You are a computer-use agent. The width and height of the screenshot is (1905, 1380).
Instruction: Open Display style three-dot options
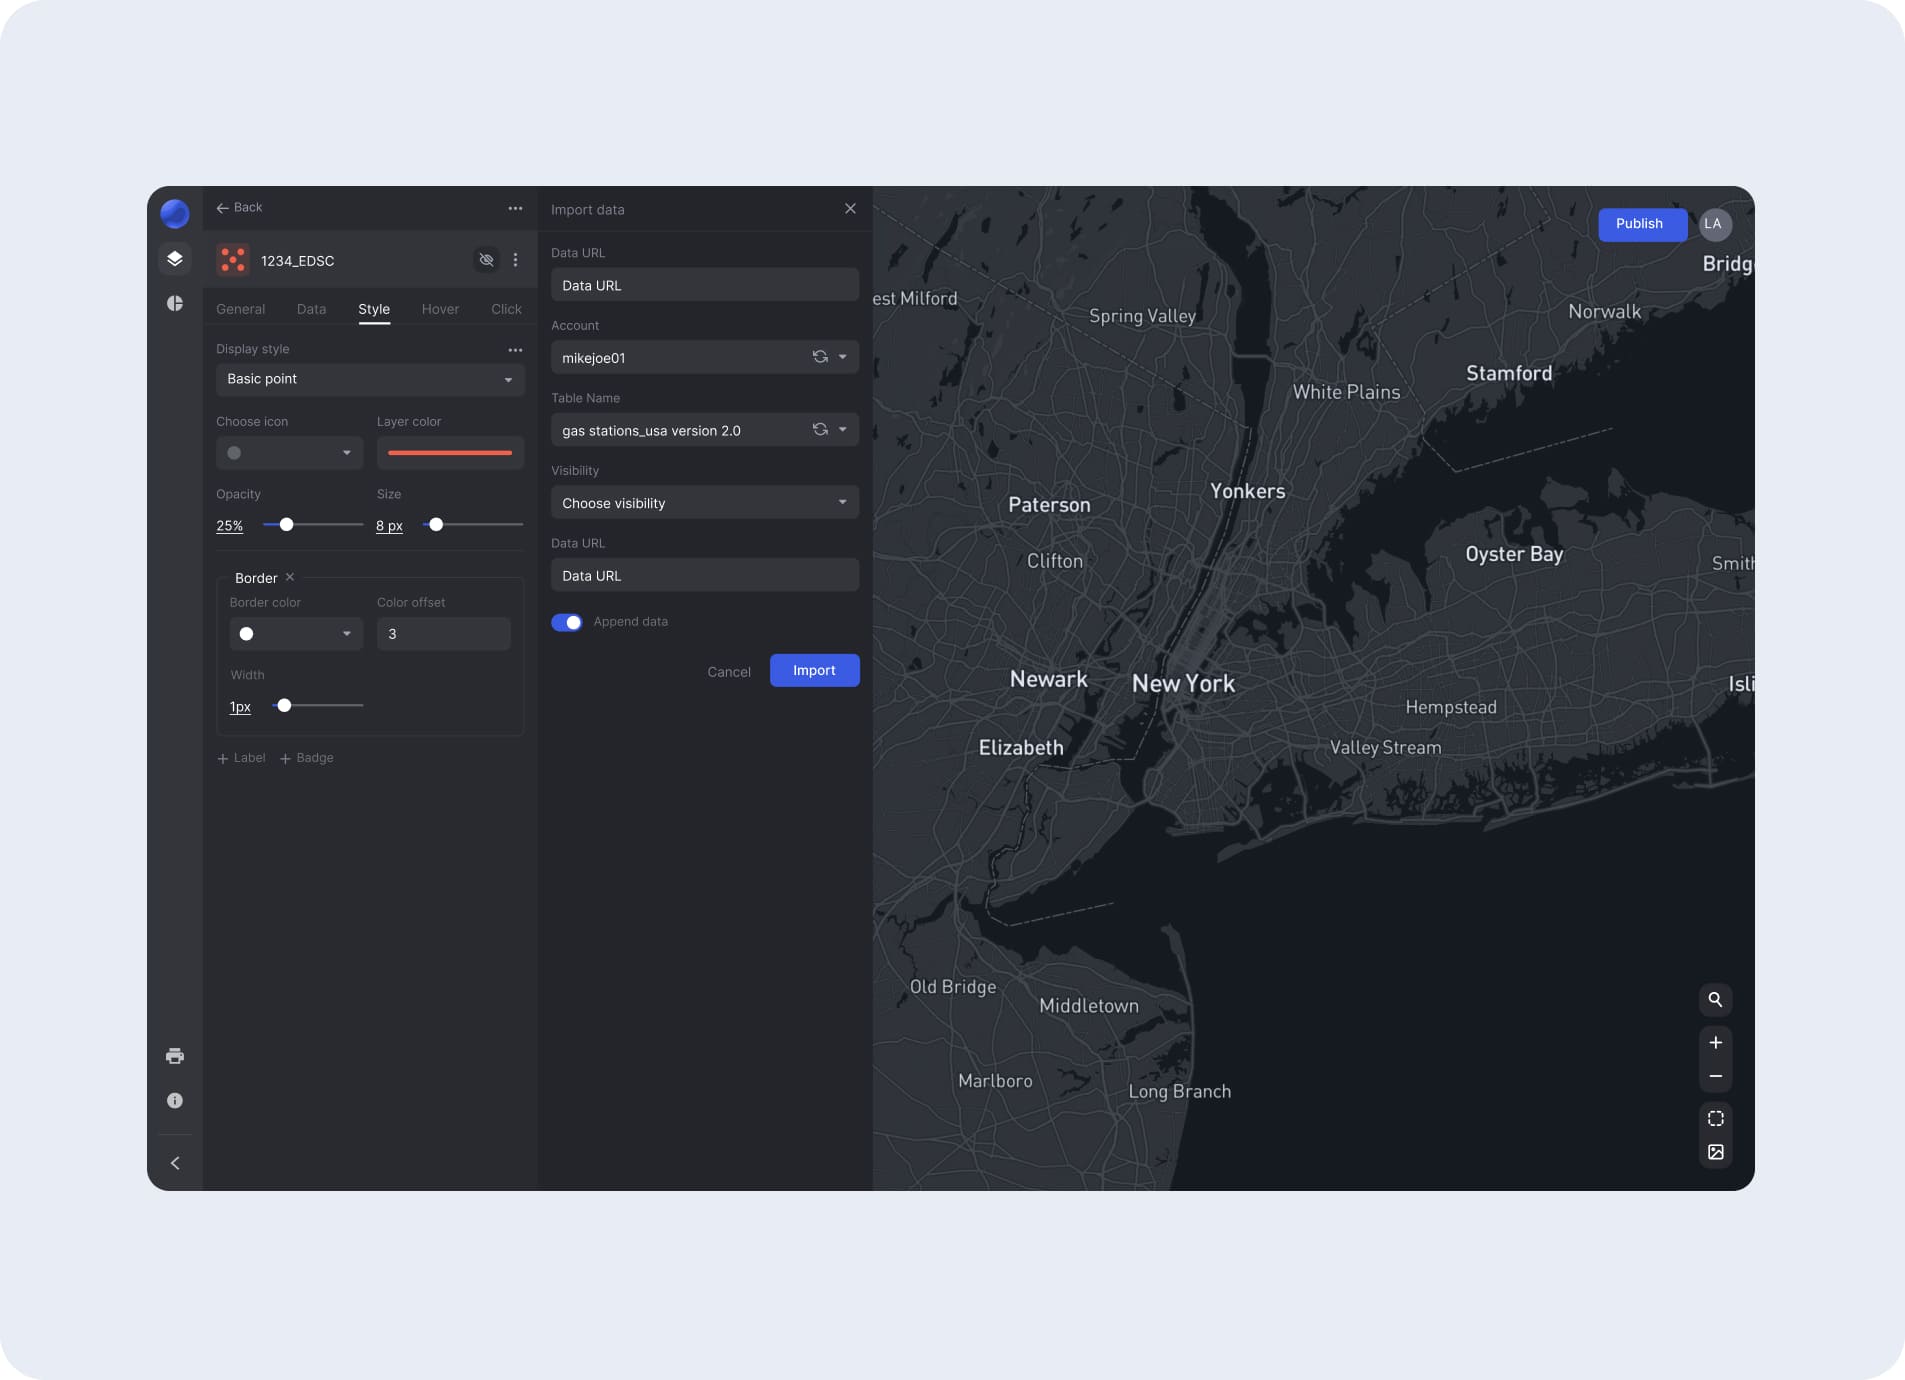pos(515,350)
